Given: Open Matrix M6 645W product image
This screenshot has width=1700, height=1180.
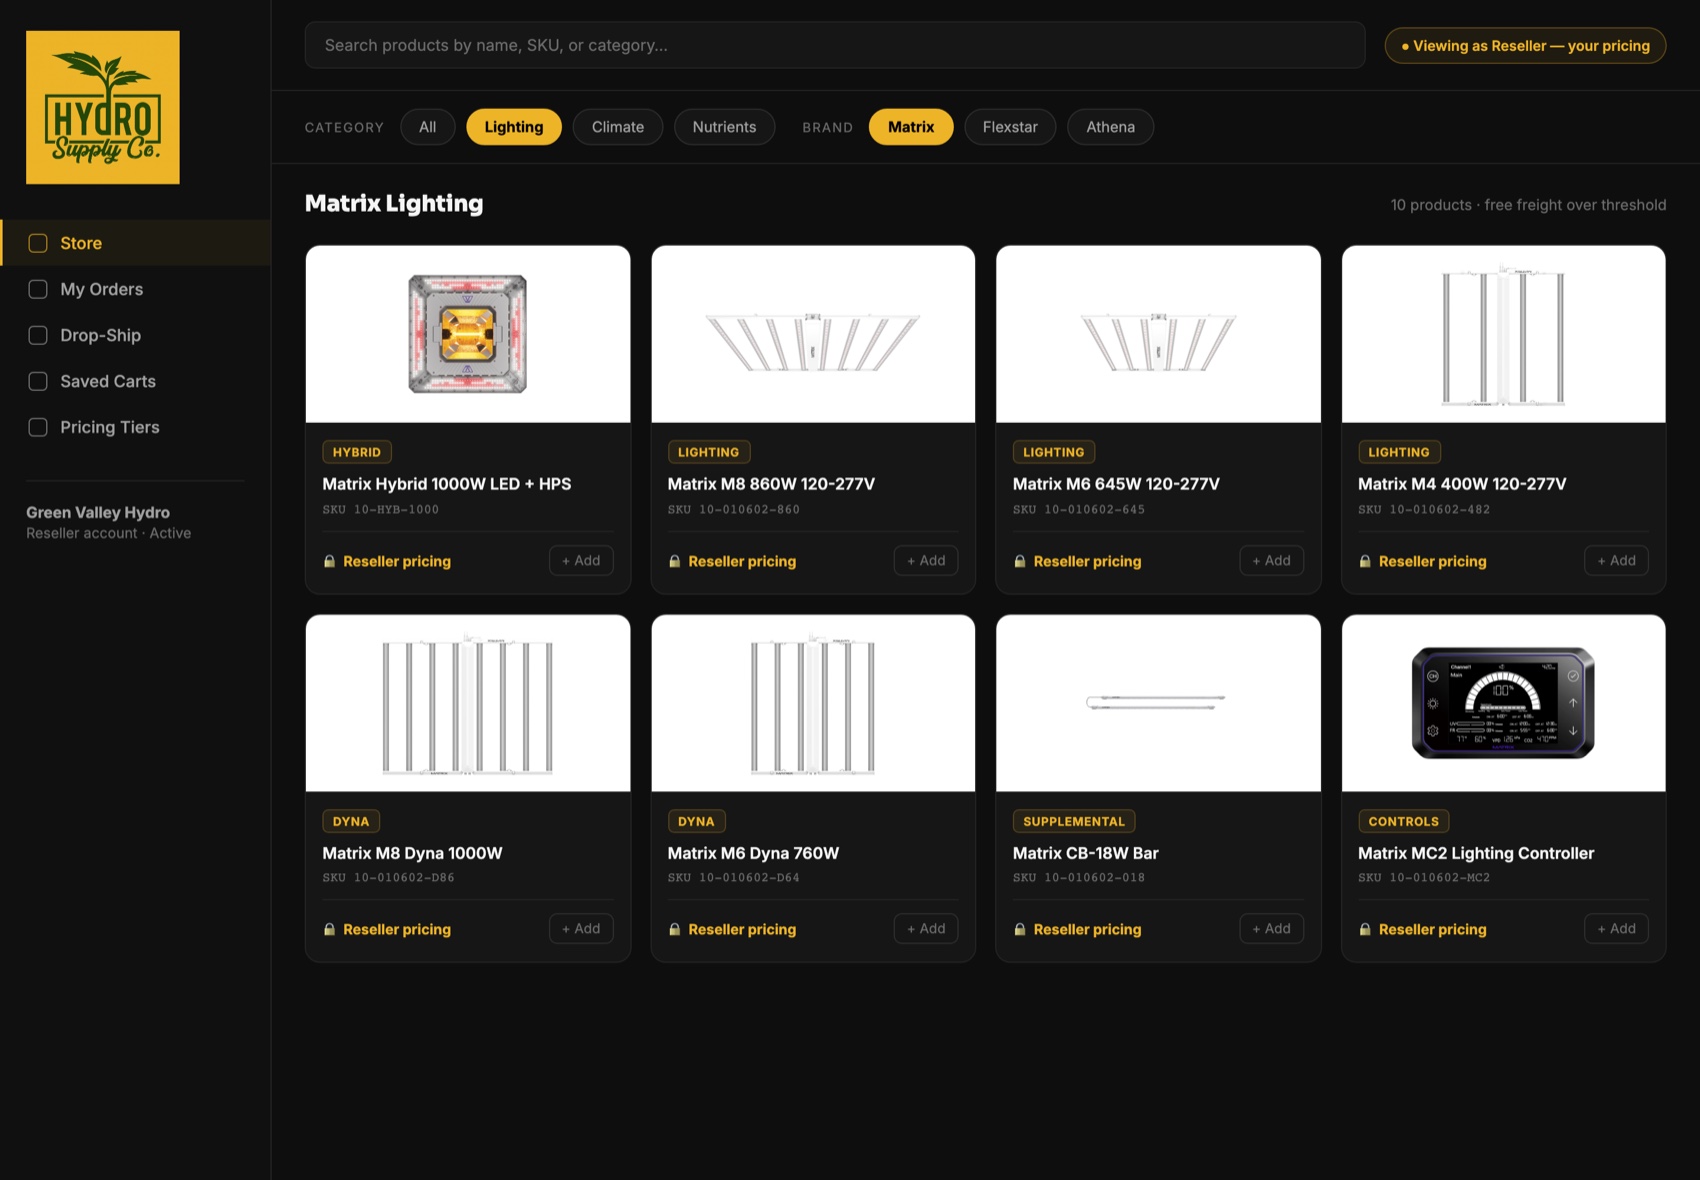Looking at the screenshot, I should click(x=1158, y=334).
